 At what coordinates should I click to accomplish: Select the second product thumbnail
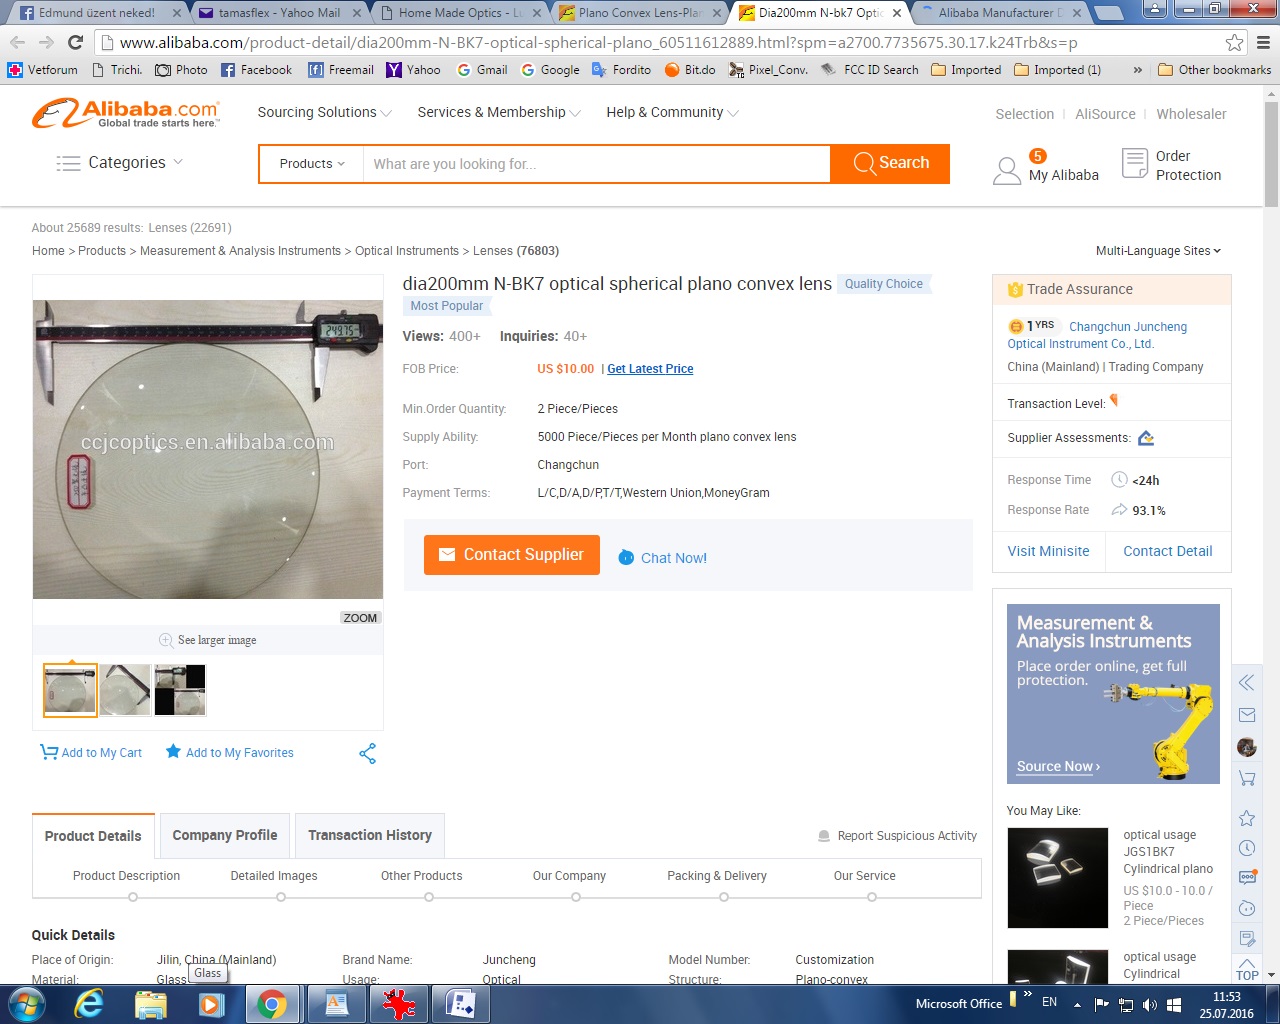(x=125, y=690)
